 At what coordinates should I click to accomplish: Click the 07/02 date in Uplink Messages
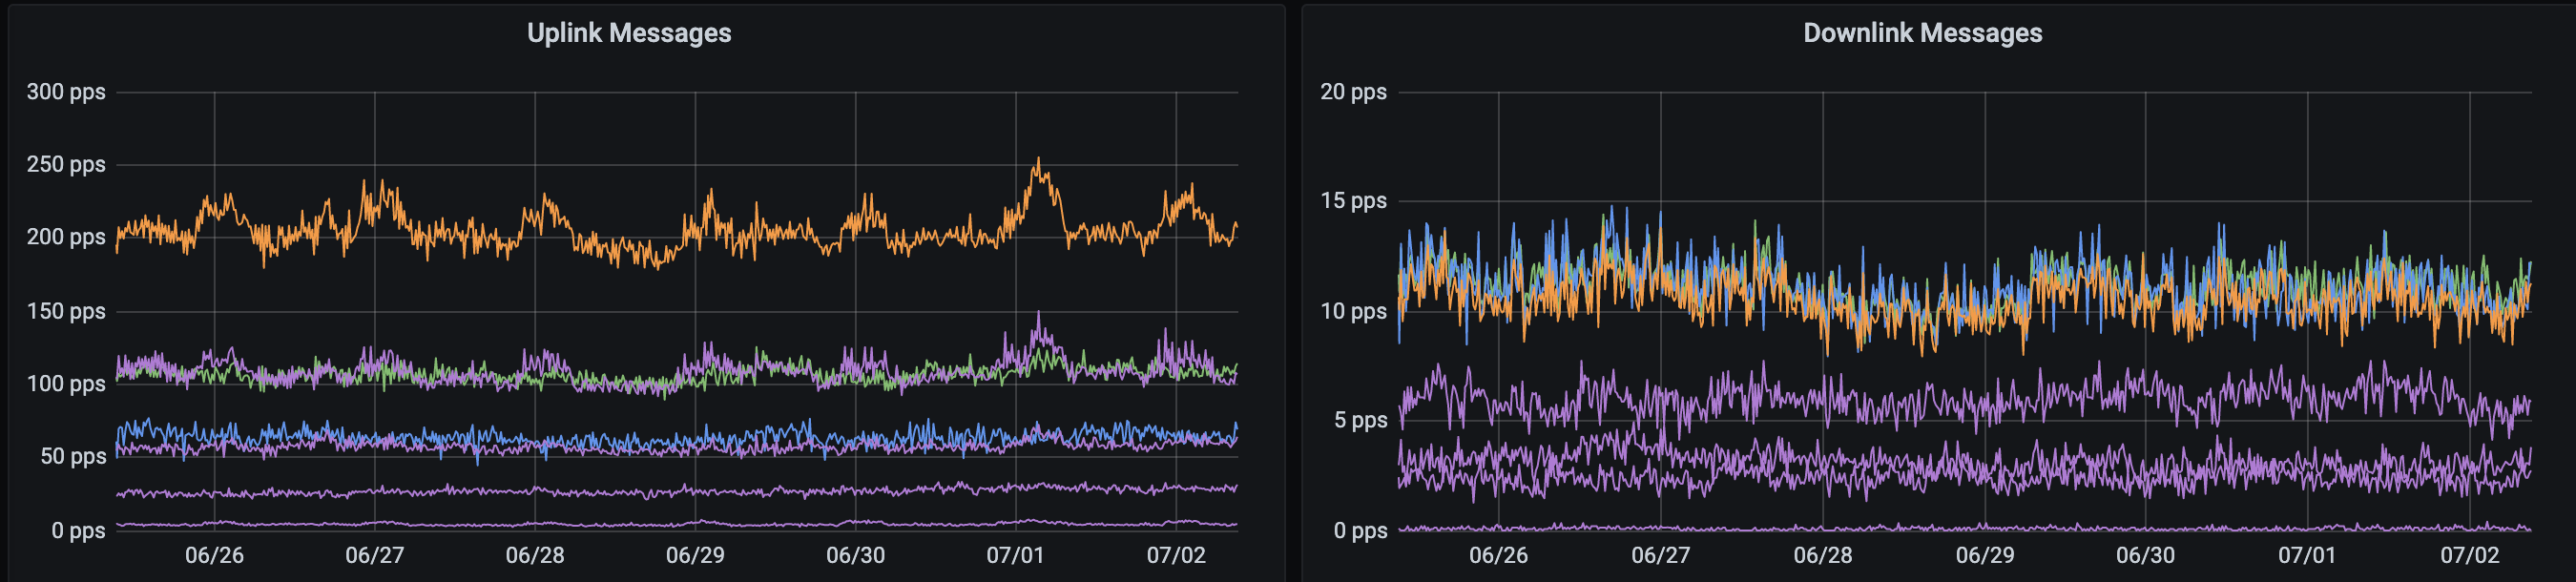tap(1176, 556)
